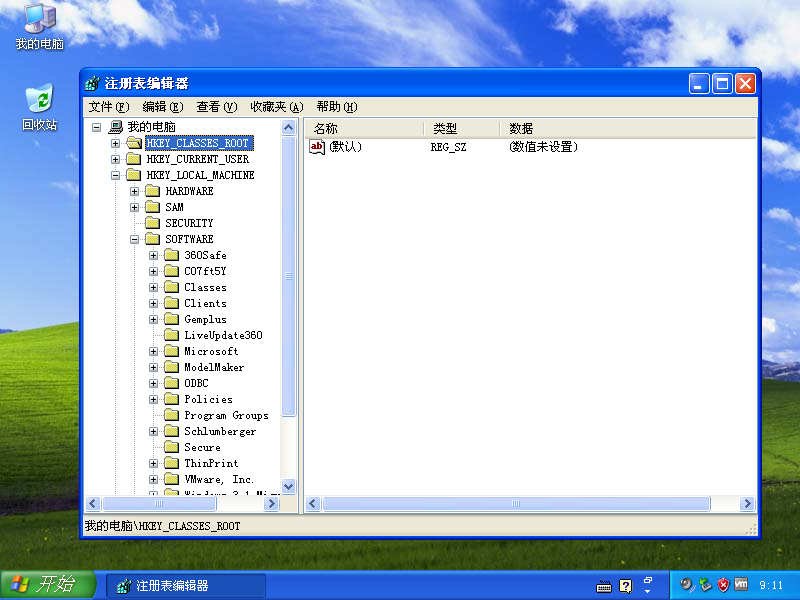This screenshot has height=600, width=800.
Task: Expand the Microsoft key under SOFTWARE
Action: [x=154, y=351]
